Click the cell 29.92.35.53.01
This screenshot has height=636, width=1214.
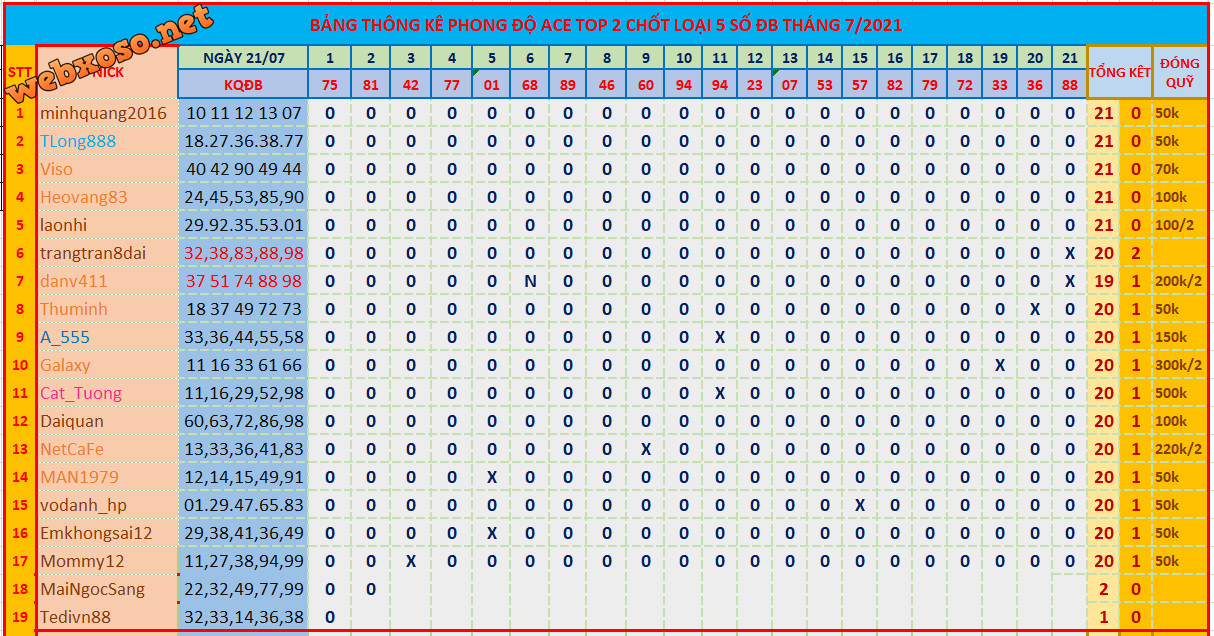pos(243,225)
